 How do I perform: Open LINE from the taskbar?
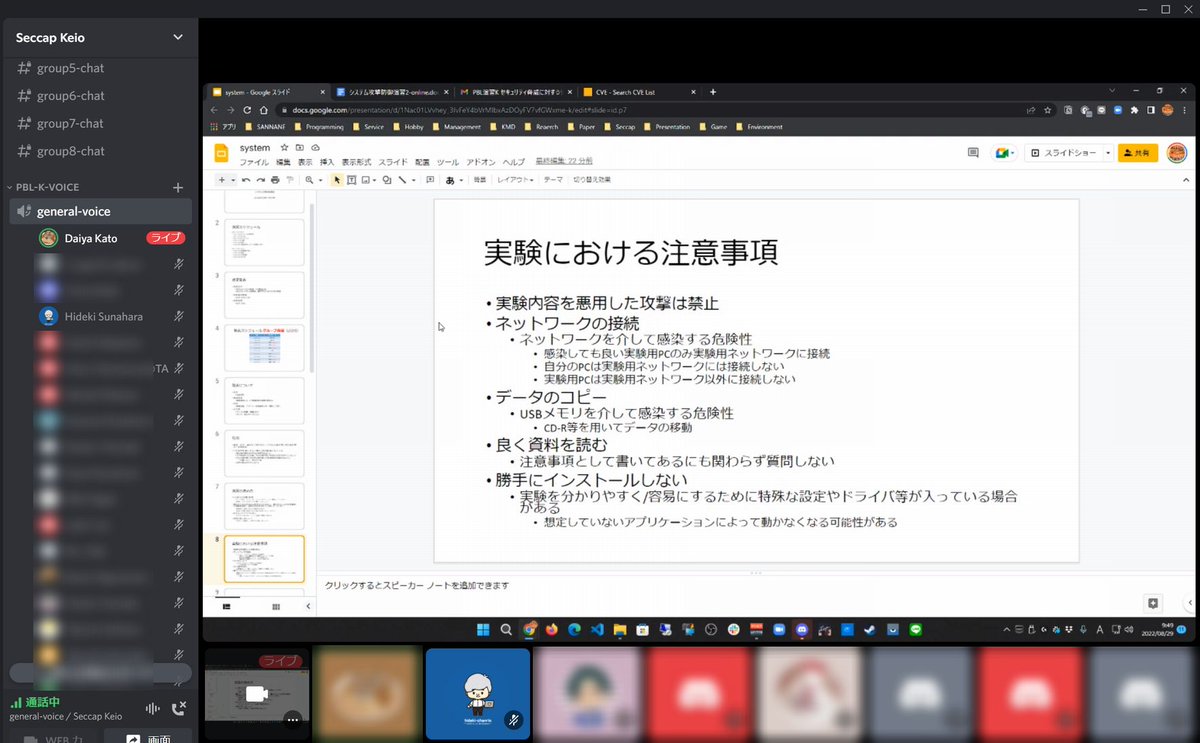click(916, 630)
